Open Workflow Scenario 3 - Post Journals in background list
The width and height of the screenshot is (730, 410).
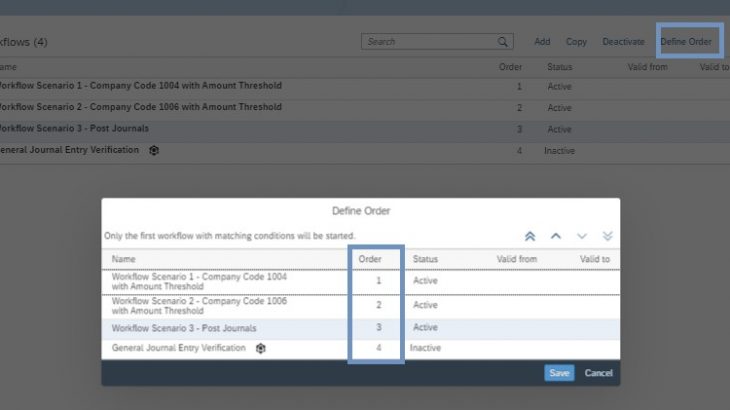click(x=74, y=128)
